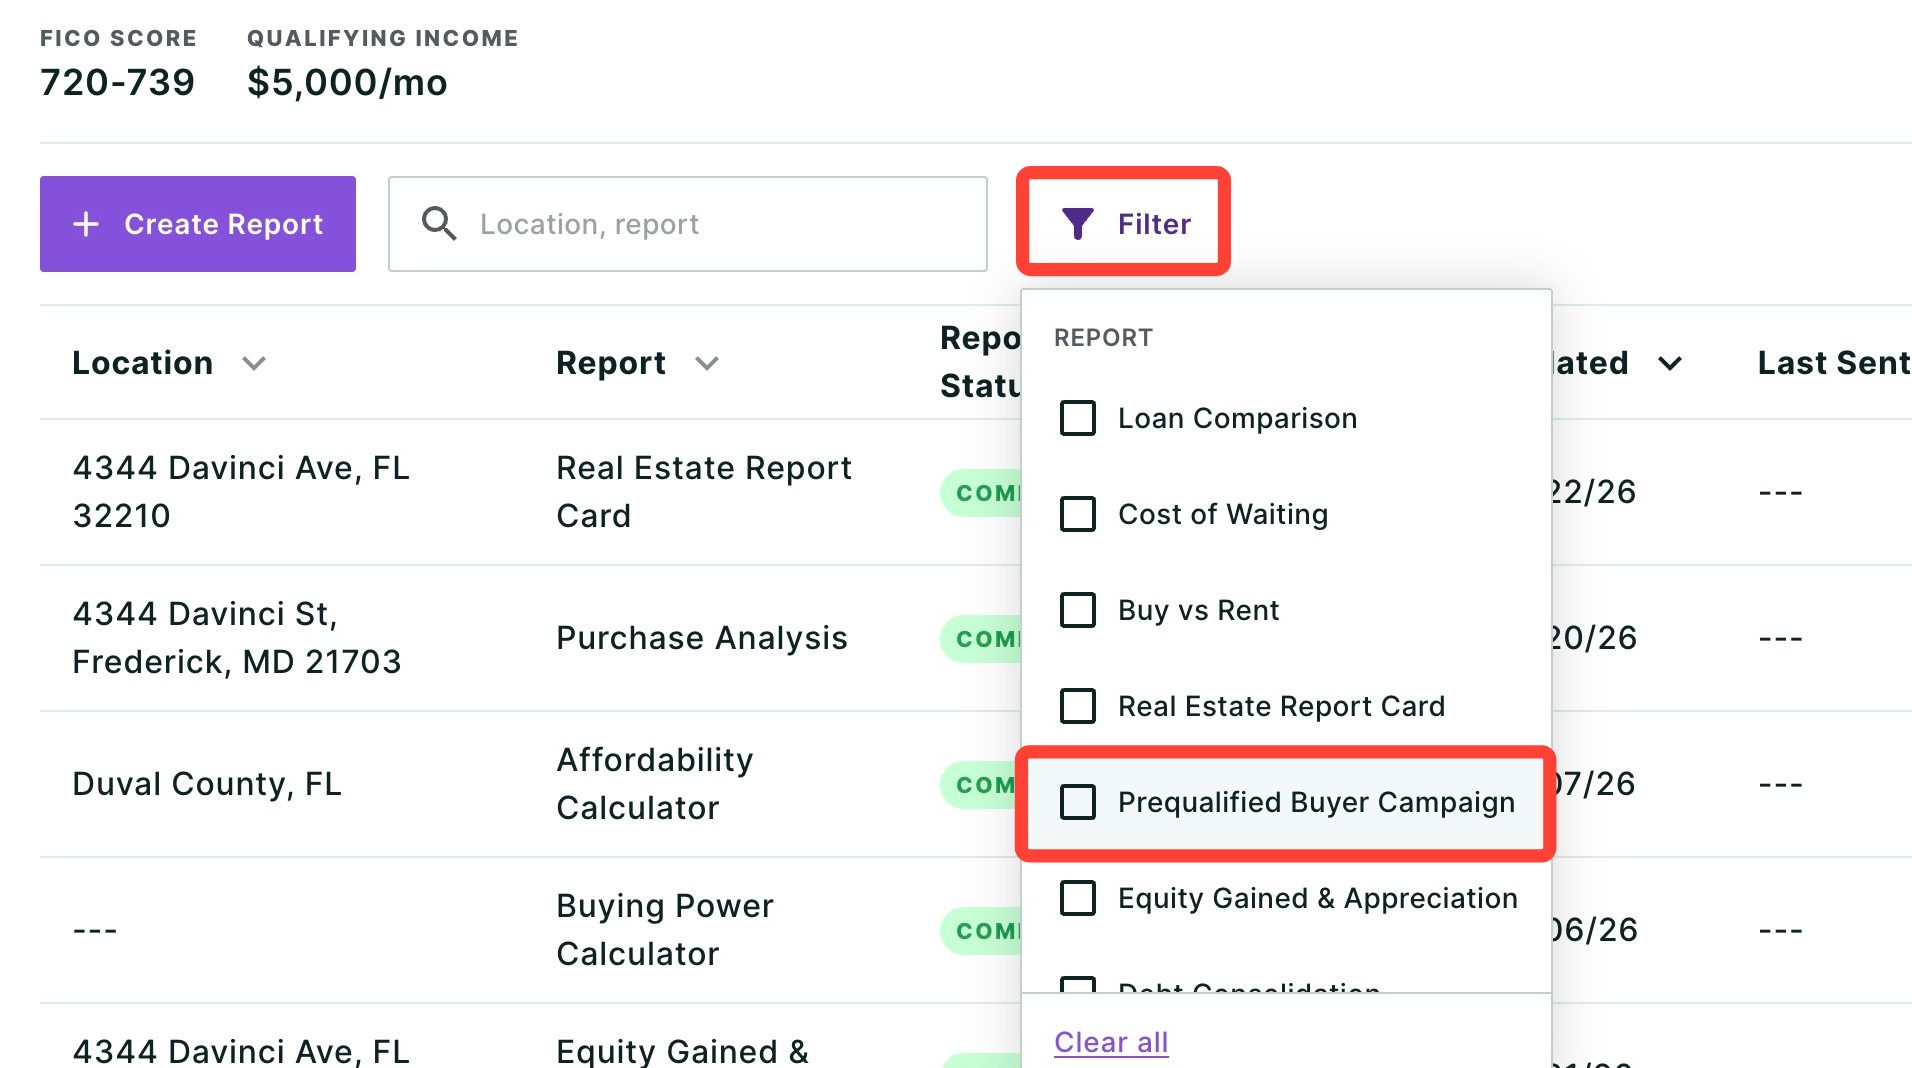The image size is (1912, 1068).
Task: Expand the Location column sort chevron
Action: click(x=254, y=364)
